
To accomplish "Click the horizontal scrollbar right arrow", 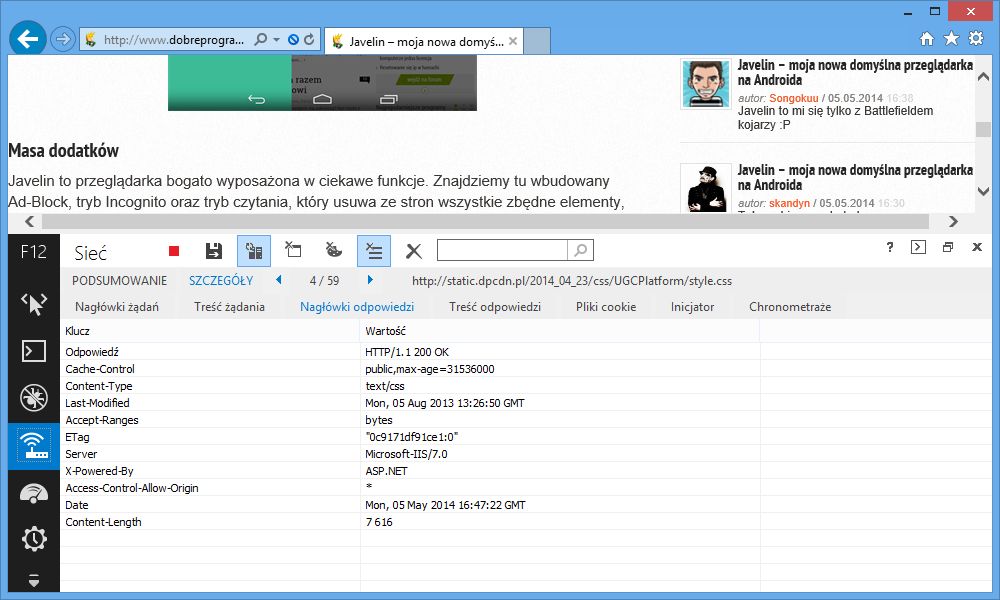I will (x=953, y=221).
